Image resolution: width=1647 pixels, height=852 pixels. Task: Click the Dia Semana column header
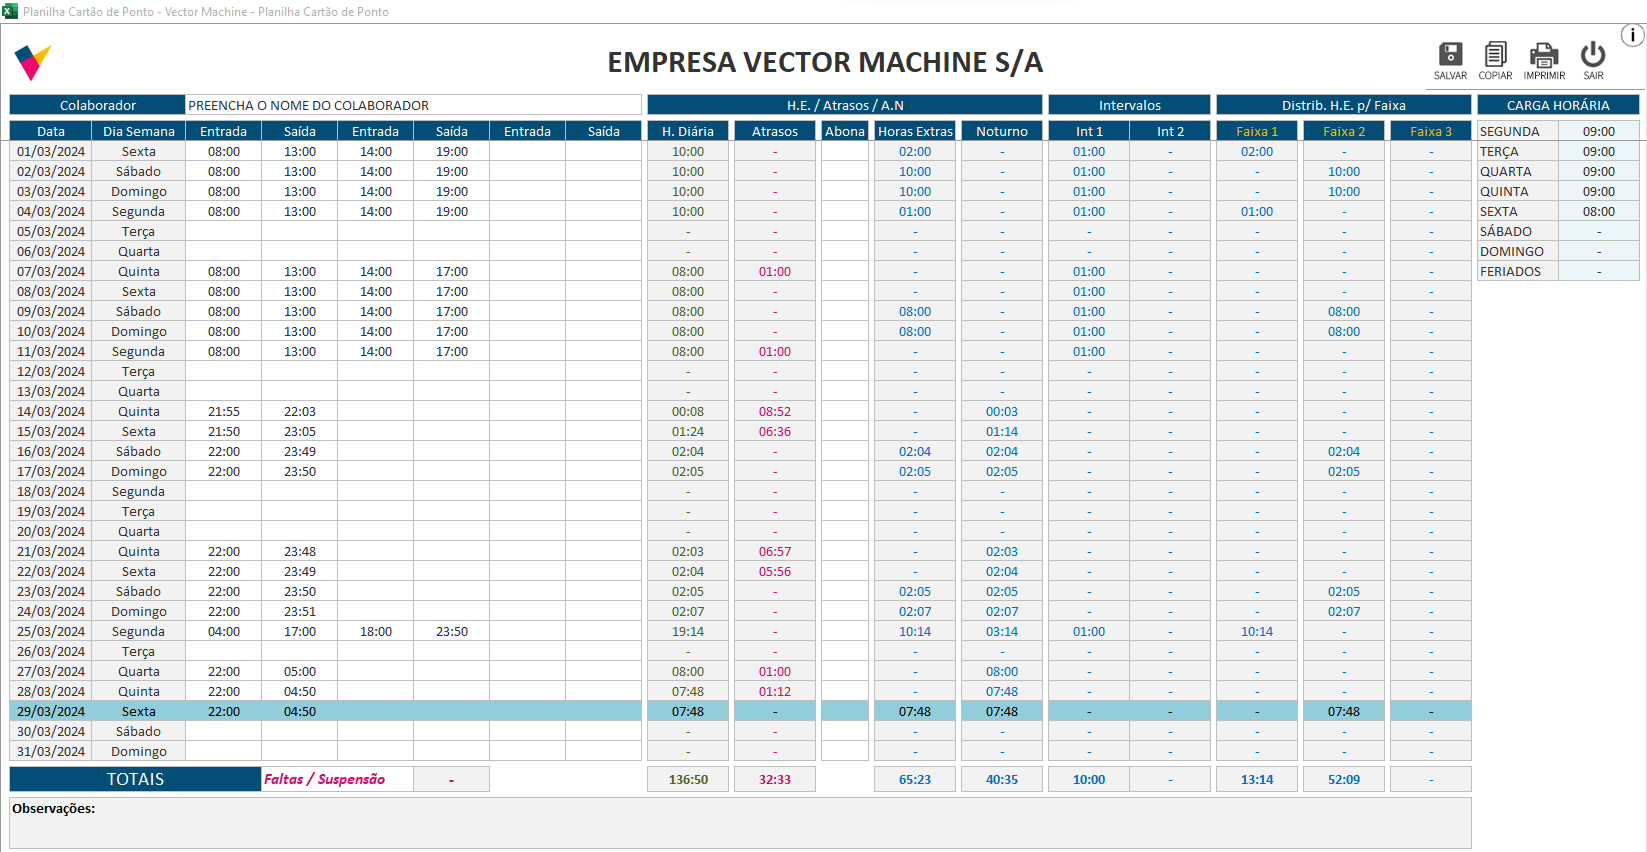pos(139,131)
